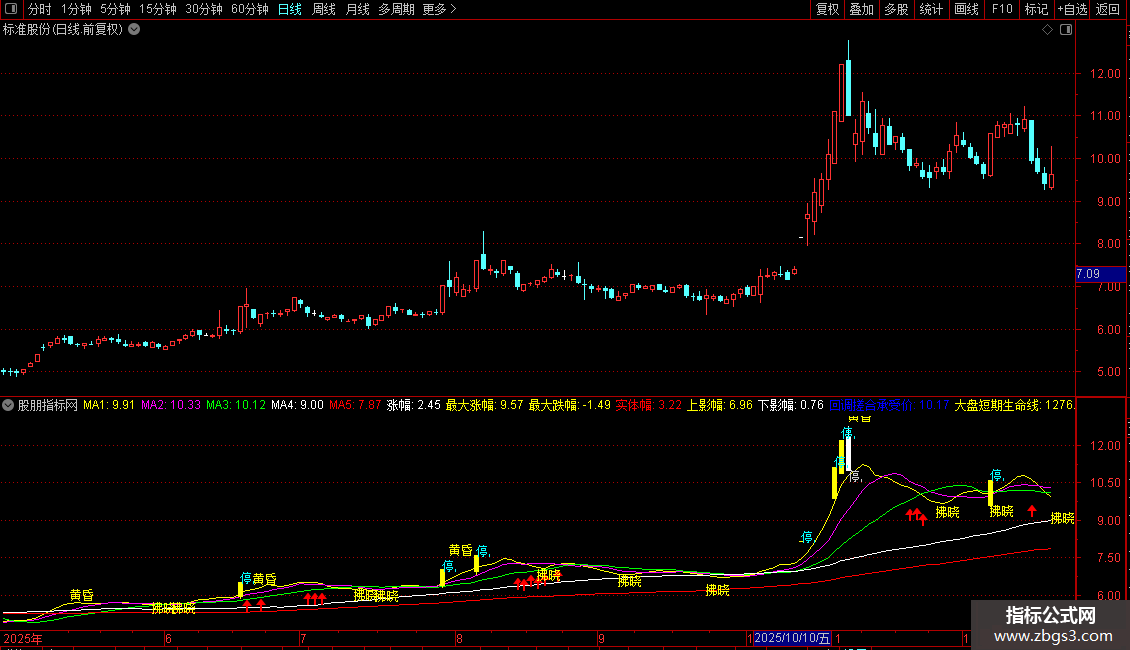Expand the 更多 periods menu

[x=439, y=9]
